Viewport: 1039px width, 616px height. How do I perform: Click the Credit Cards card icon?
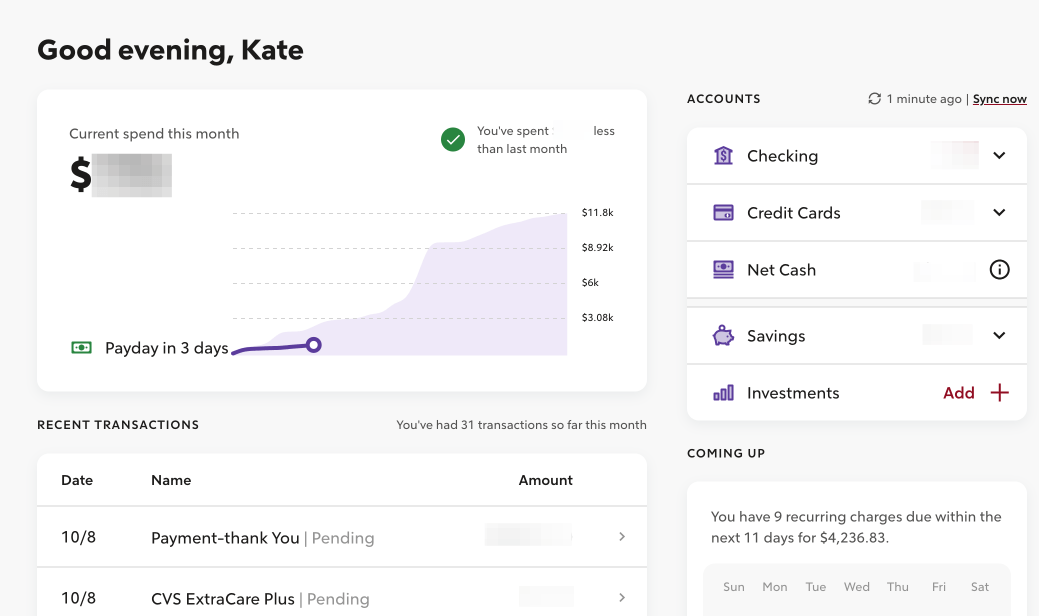point(723,213)
